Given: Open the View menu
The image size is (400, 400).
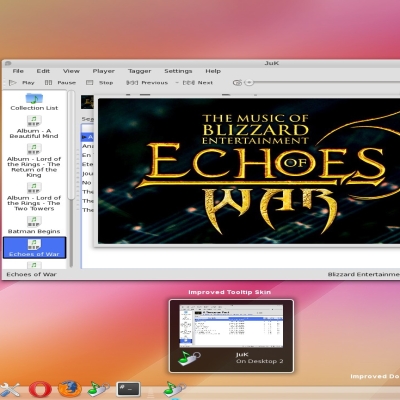Looking at the screenshot, I should (x=71, y=71).
